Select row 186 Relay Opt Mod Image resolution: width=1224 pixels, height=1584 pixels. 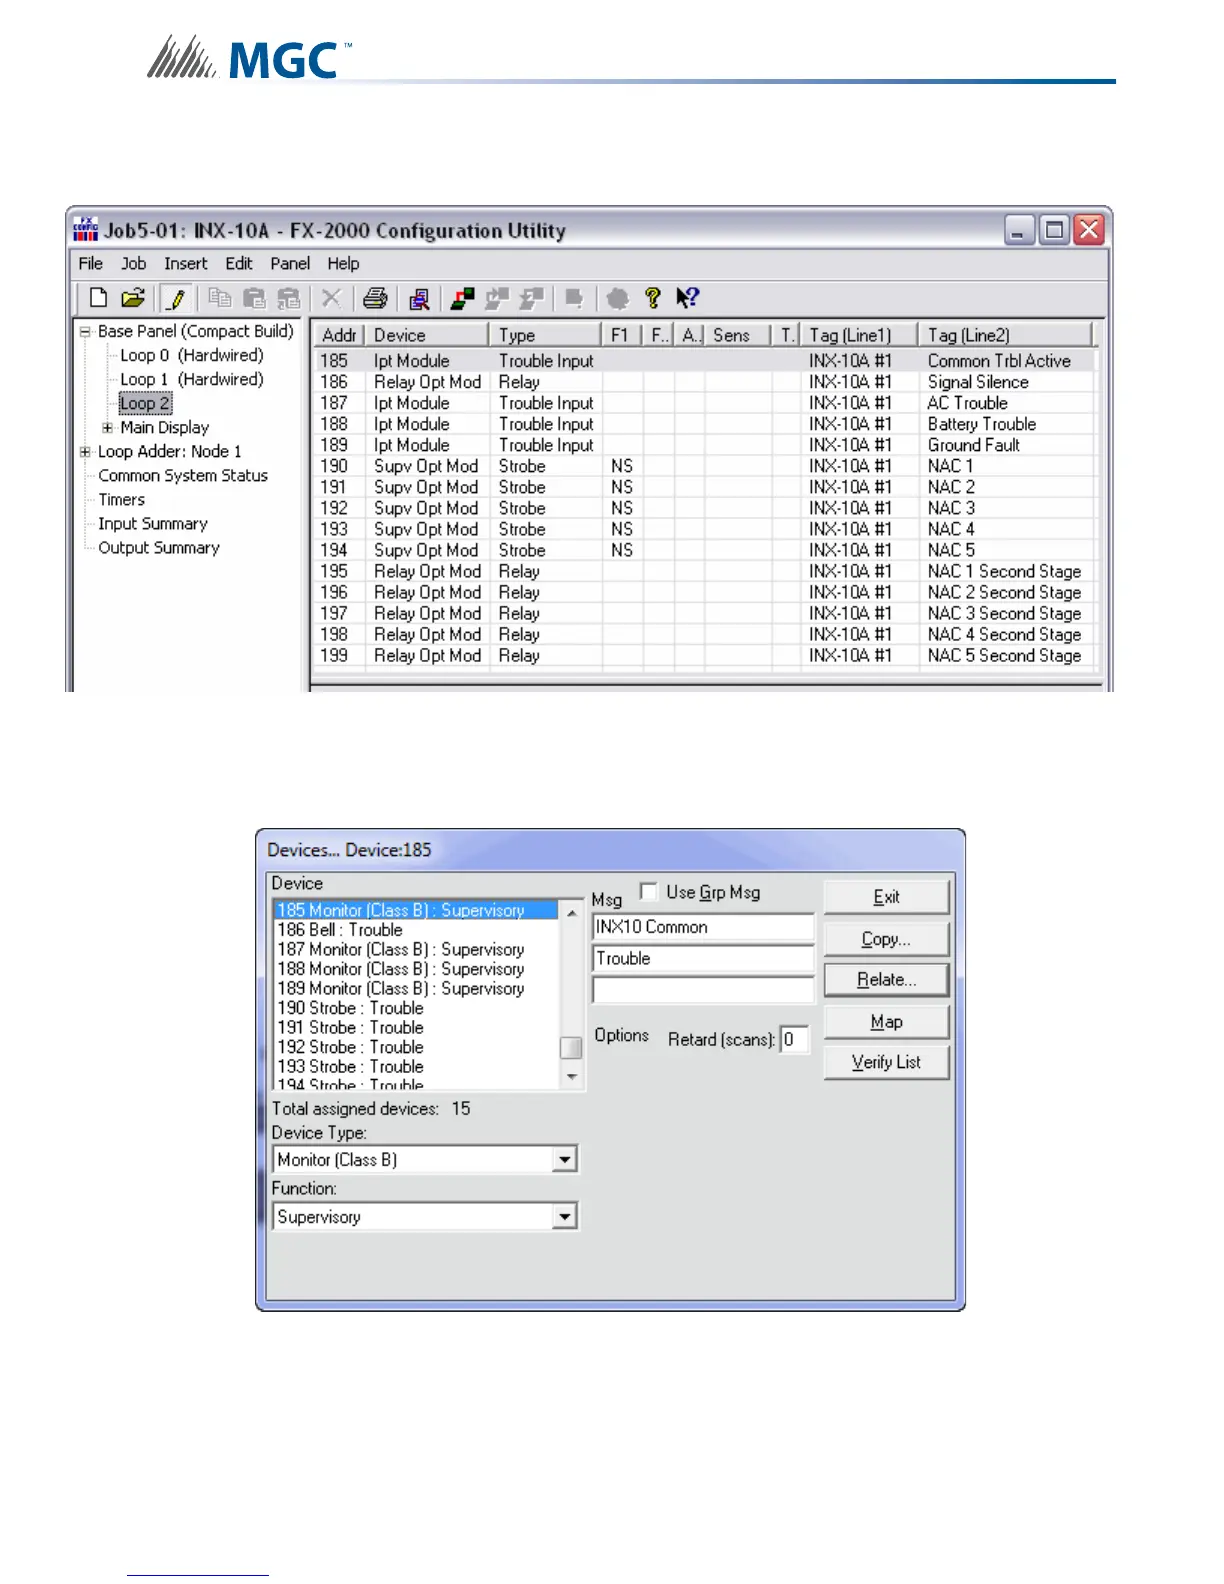[x=705, y=382]
